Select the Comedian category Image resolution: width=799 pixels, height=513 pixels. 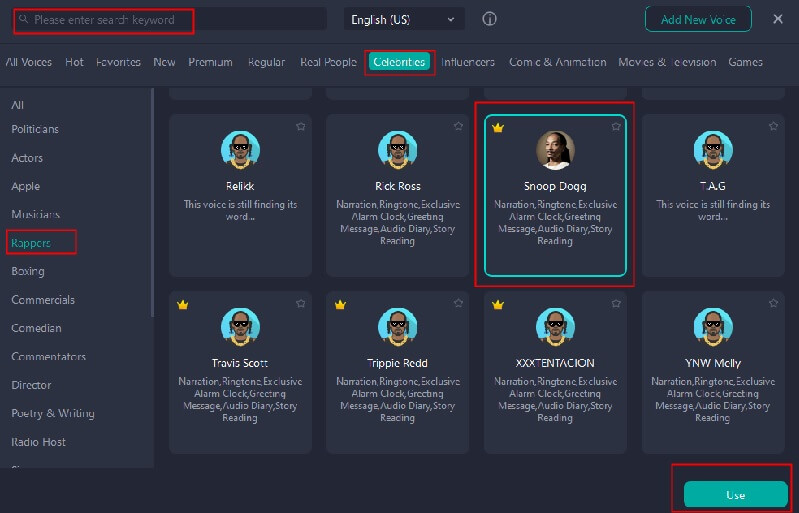(36, 328)
